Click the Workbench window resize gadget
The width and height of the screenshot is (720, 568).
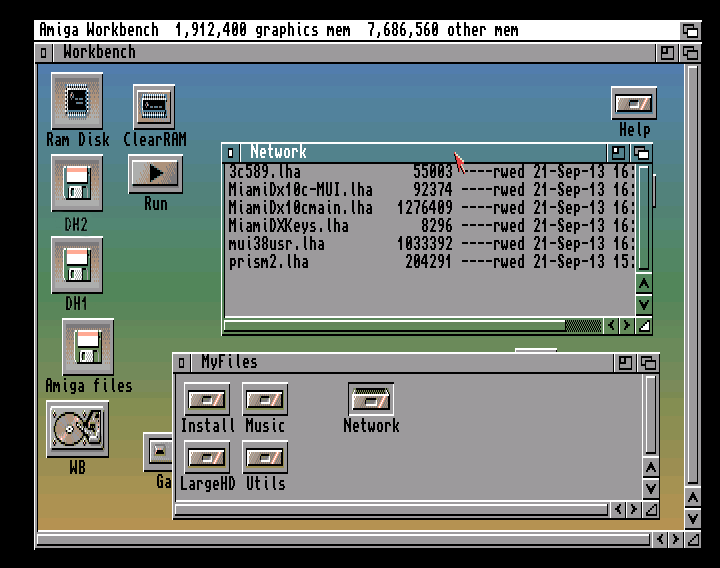[693, 539]
